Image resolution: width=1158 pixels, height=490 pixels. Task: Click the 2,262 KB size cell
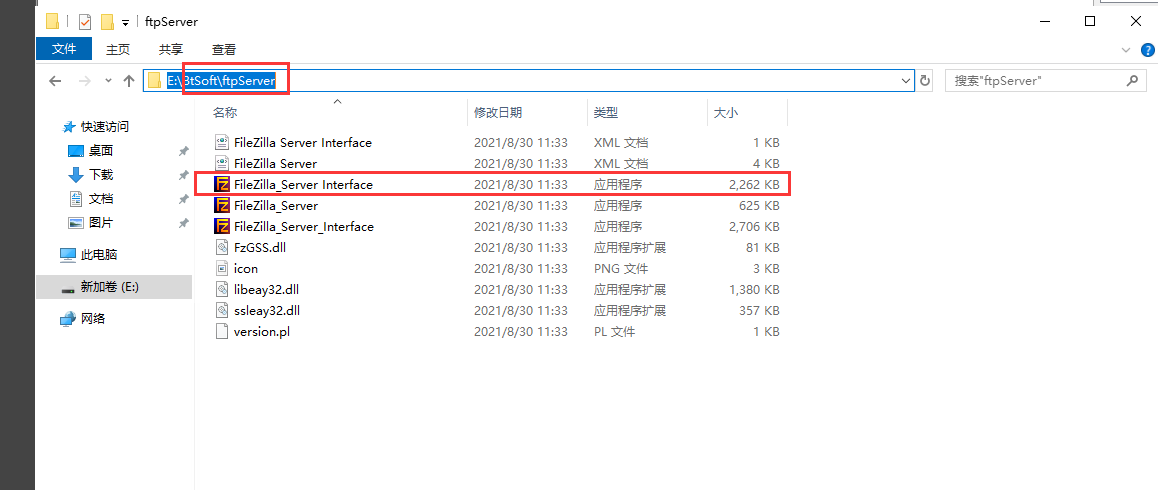(x=753, y=184)
